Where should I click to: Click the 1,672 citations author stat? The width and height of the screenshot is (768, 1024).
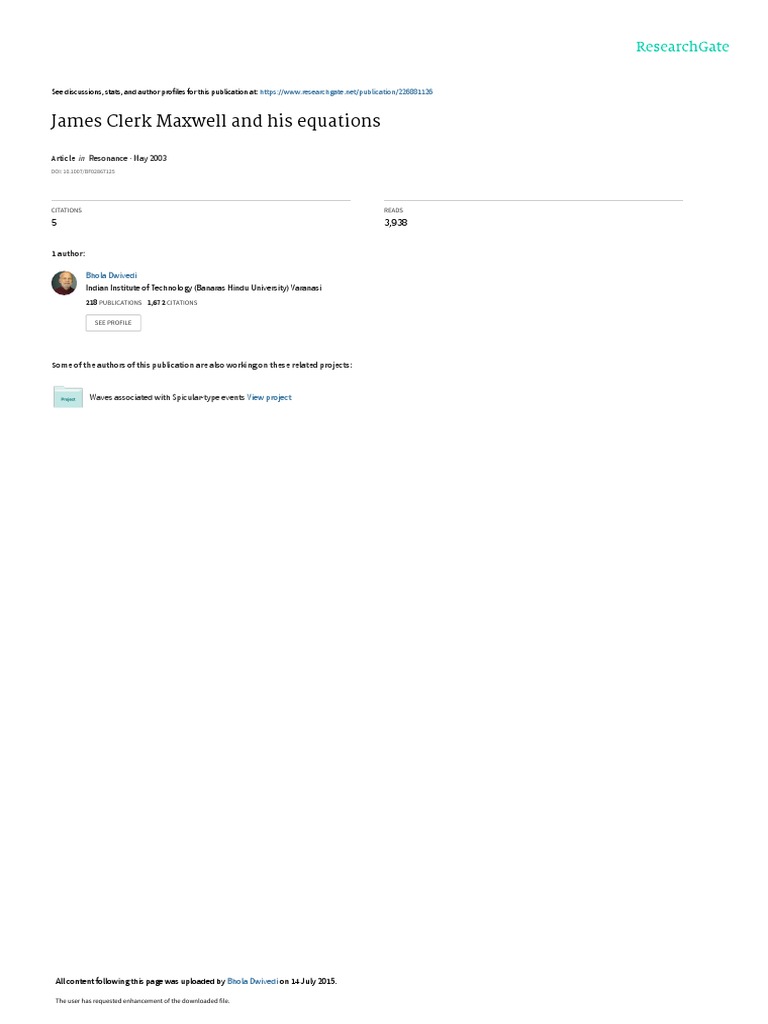172,303
